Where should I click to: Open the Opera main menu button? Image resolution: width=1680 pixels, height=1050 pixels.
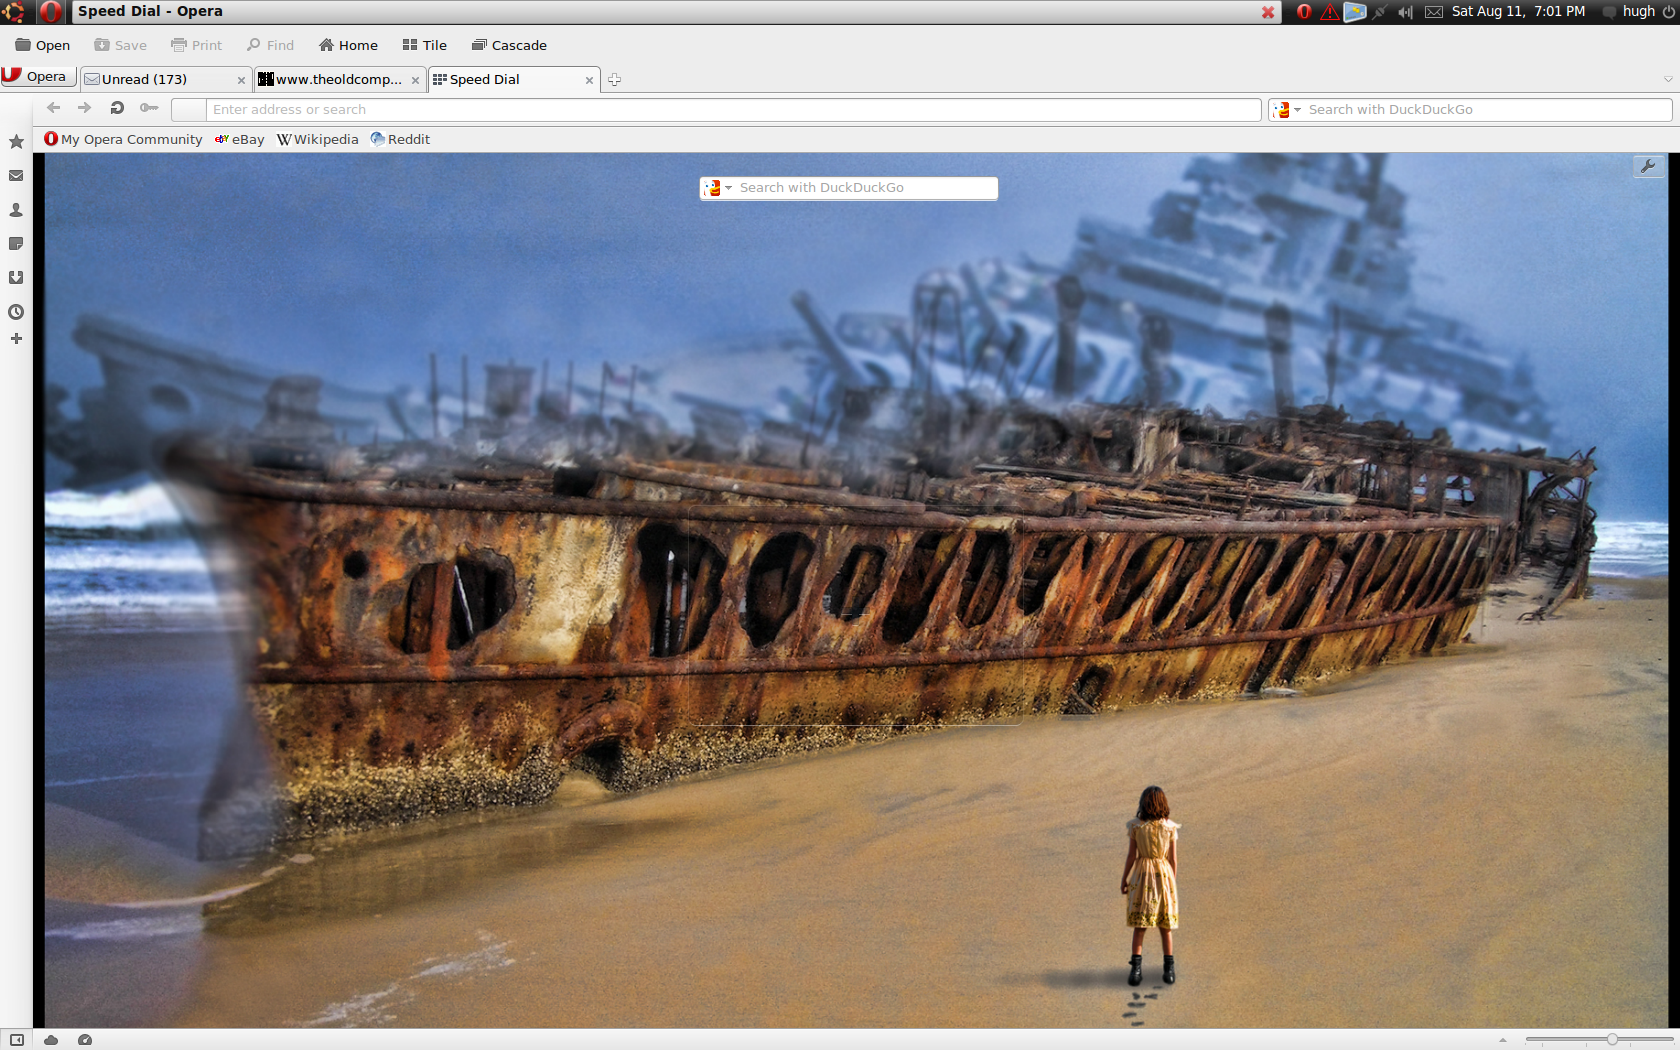[36, 77]
